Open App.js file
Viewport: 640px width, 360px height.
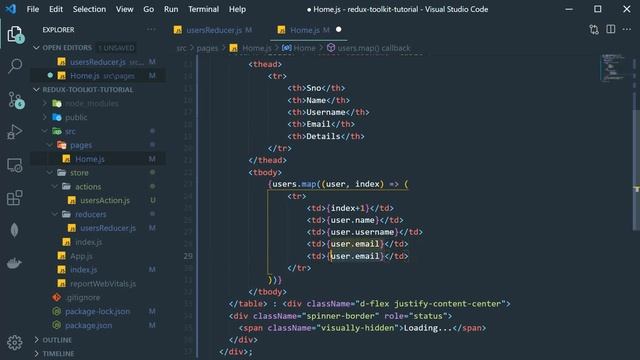(98, 256)
